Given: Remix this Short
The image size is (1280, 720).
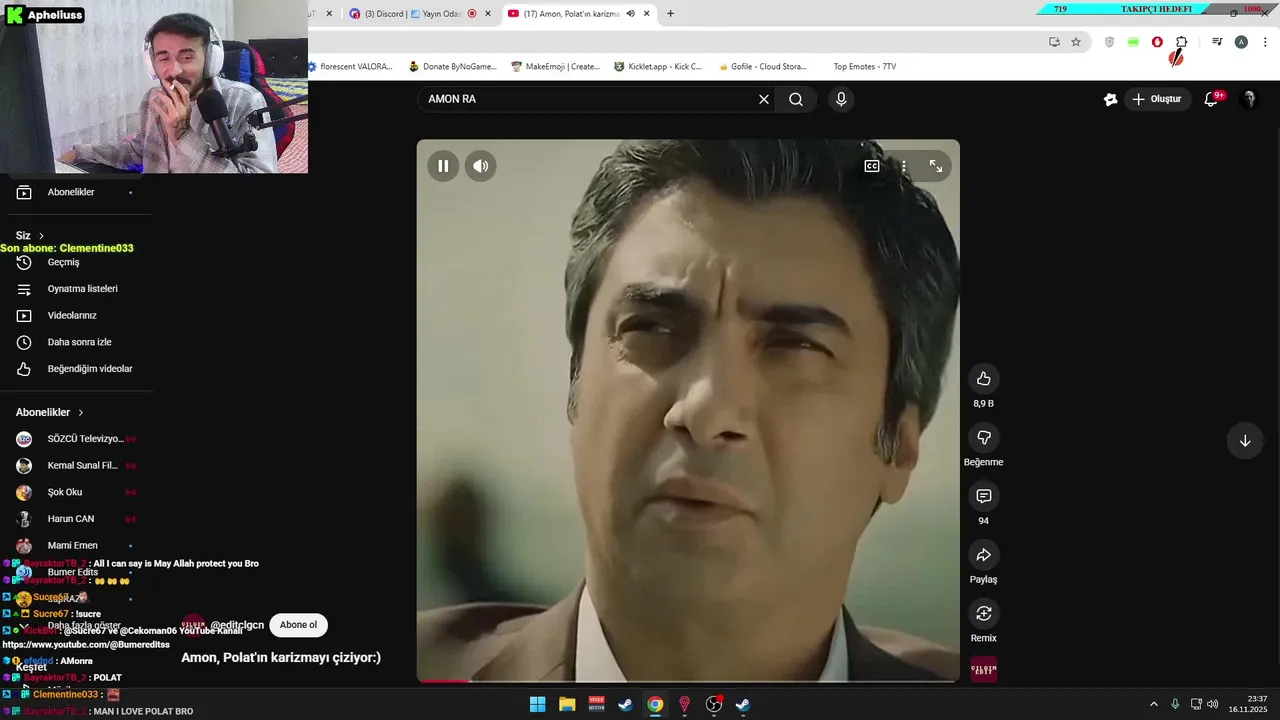Looking at the screenshot, I should pos(984,613).
